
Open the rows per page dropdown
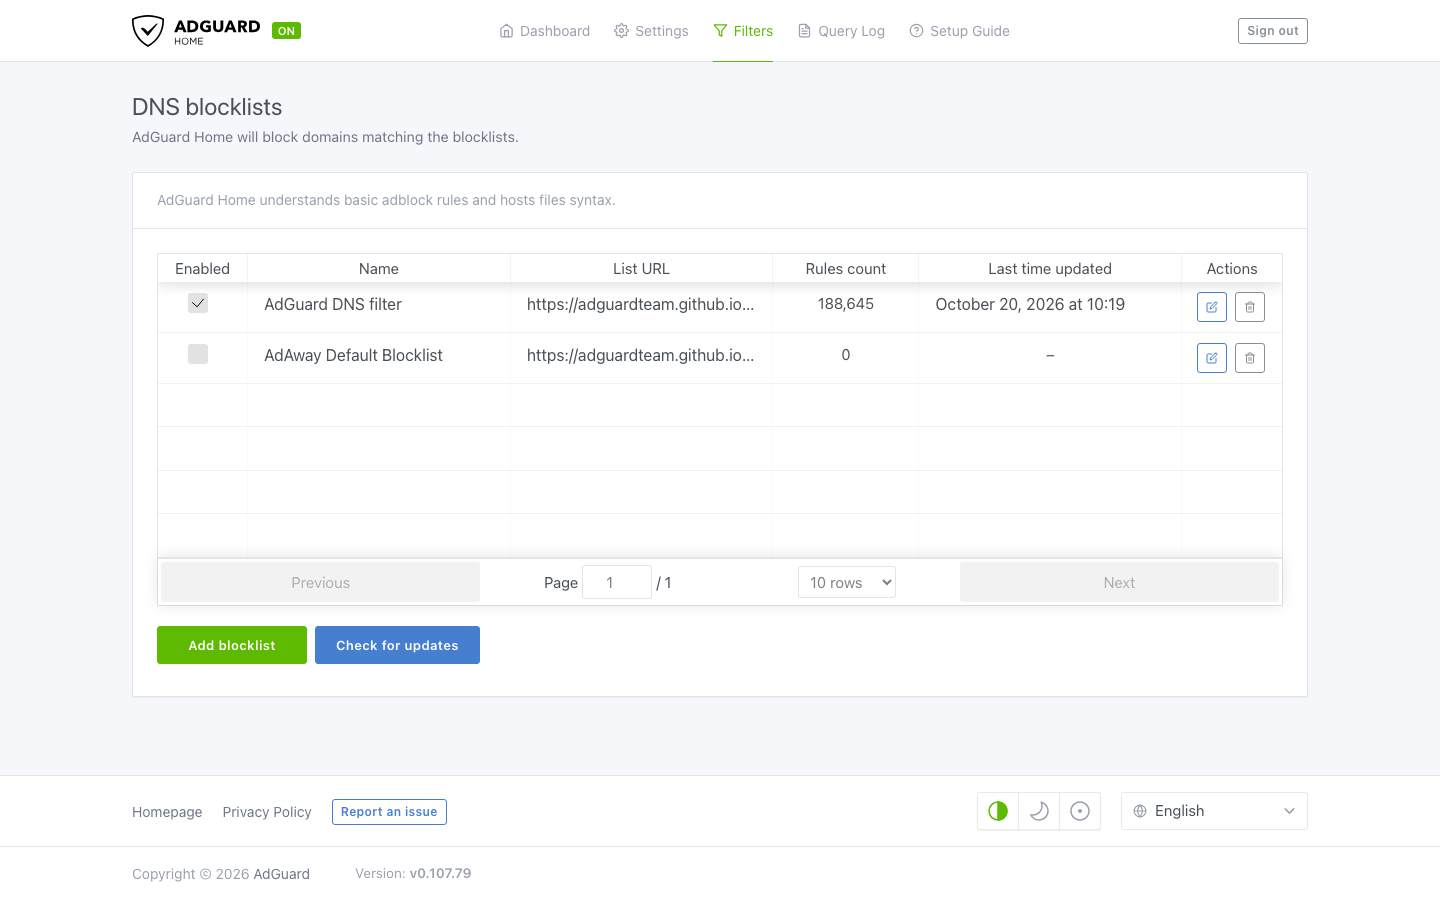[847, 582]
